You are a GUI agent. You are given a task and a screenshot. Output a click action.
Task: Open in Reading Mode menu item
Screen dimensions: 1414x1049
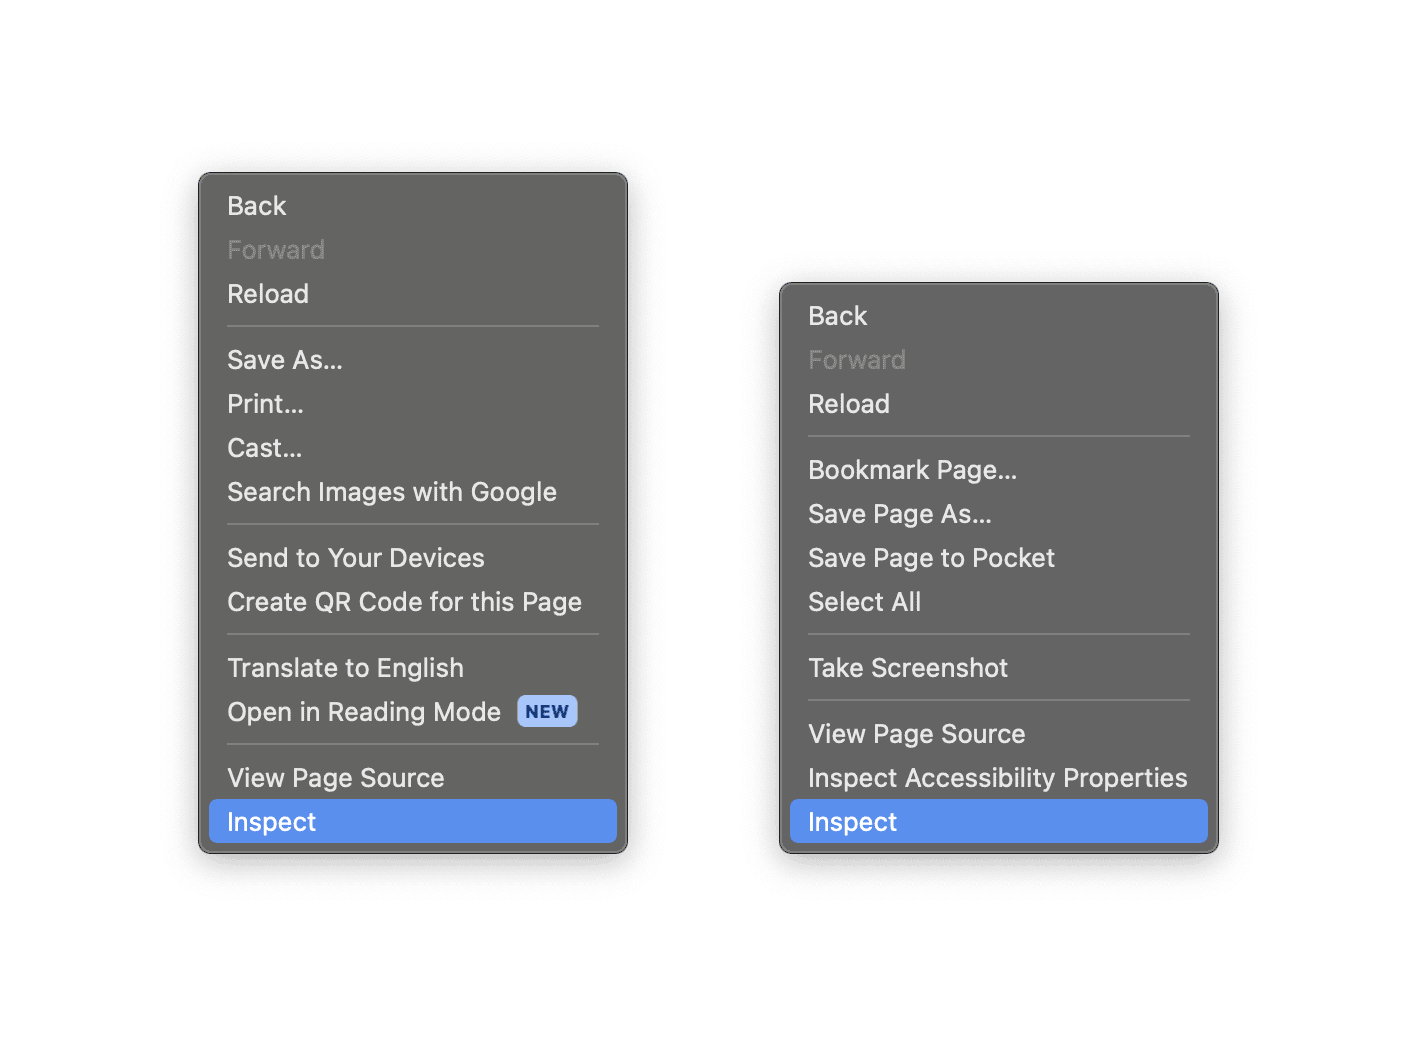click(364, 712)
